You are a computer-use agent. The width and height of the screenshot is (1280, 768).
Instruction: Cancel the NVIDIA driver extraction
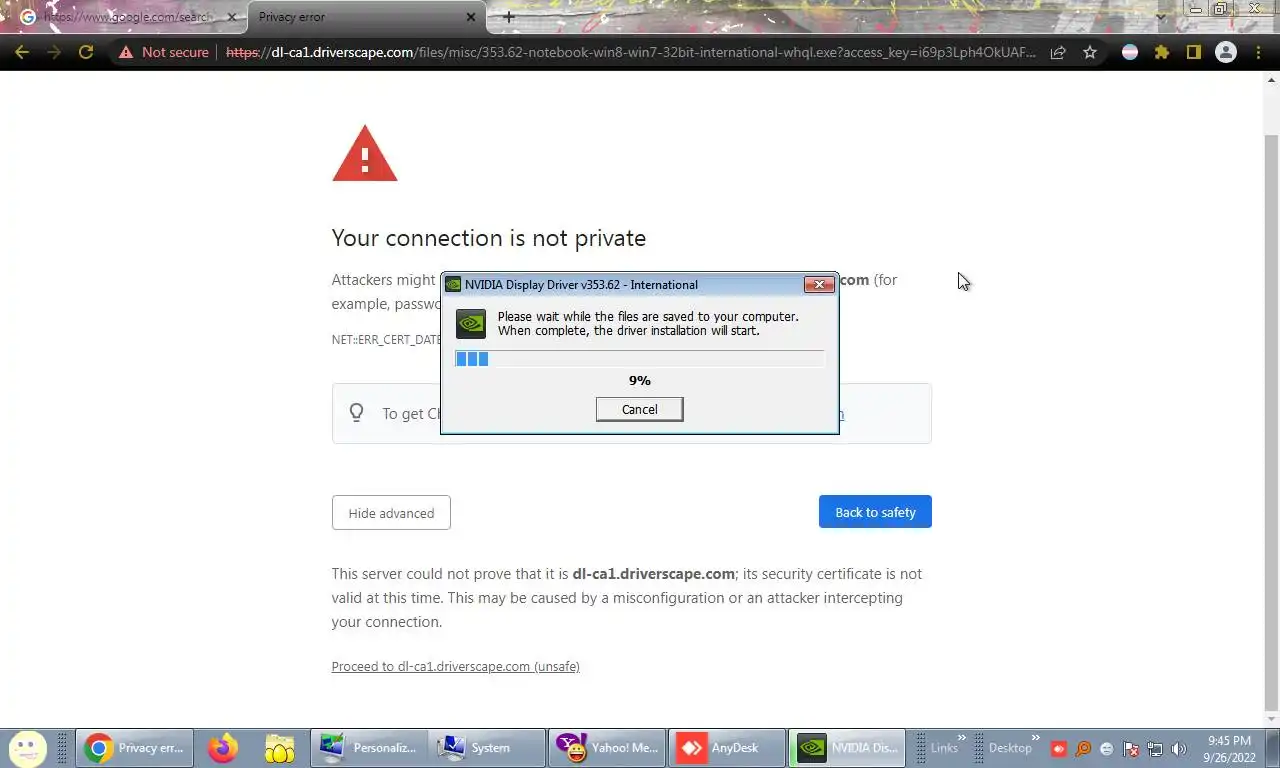(639, 409)
